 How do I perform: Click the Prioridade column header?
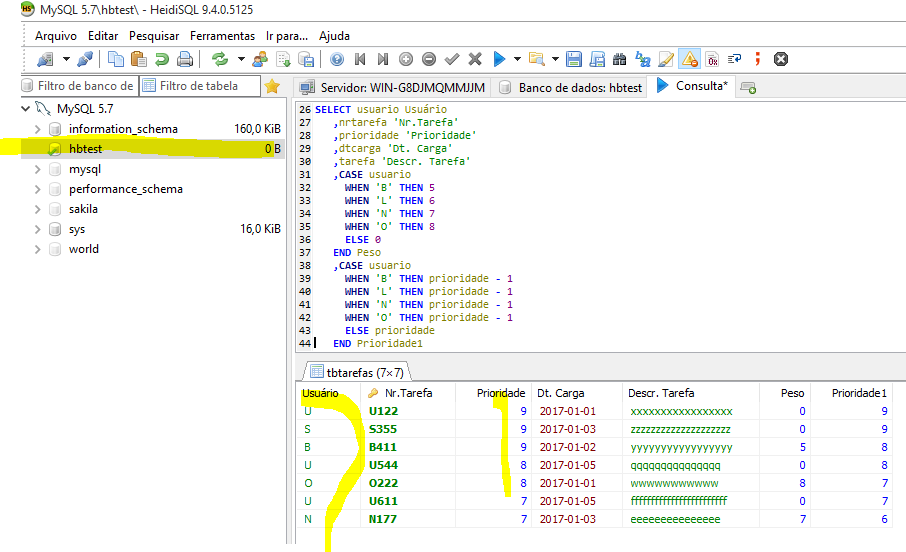pos(501,393)
